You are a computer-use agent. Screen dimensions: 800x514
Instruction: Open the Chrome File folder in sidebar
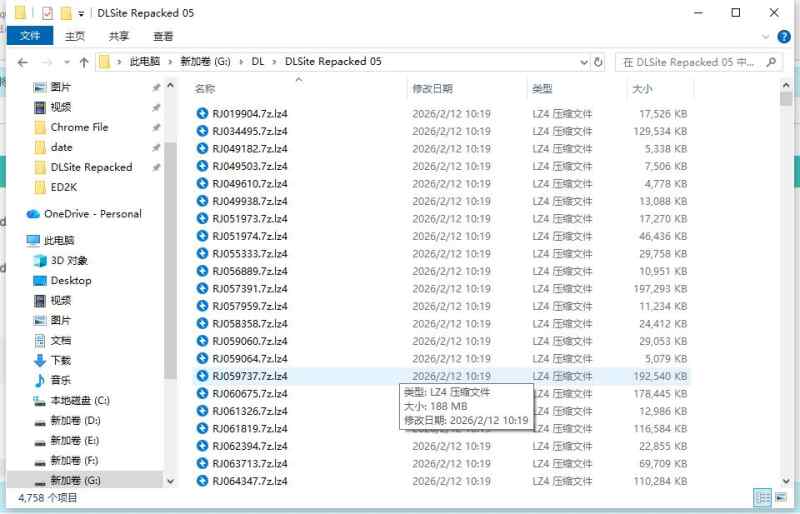tap(79, 127)
